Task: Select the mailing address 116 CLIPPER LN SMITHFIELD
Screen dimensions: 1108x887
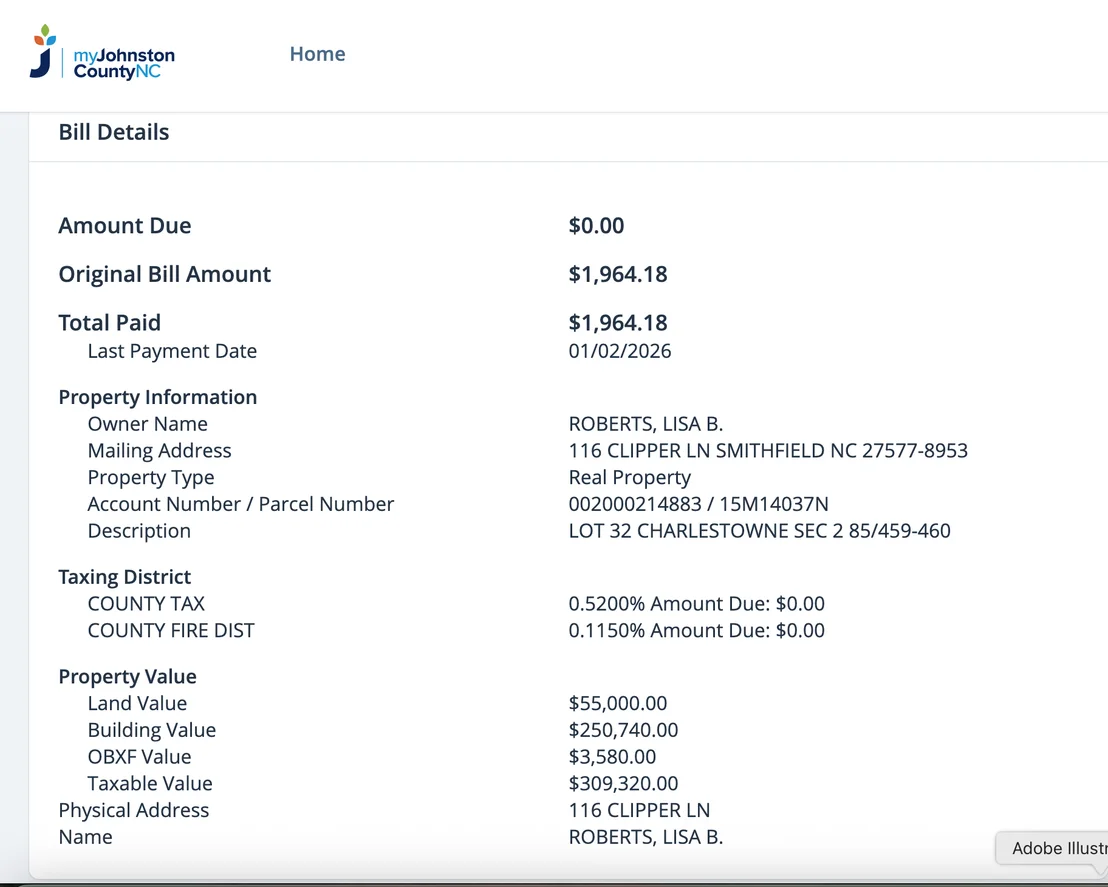Action: pos(768,451)
